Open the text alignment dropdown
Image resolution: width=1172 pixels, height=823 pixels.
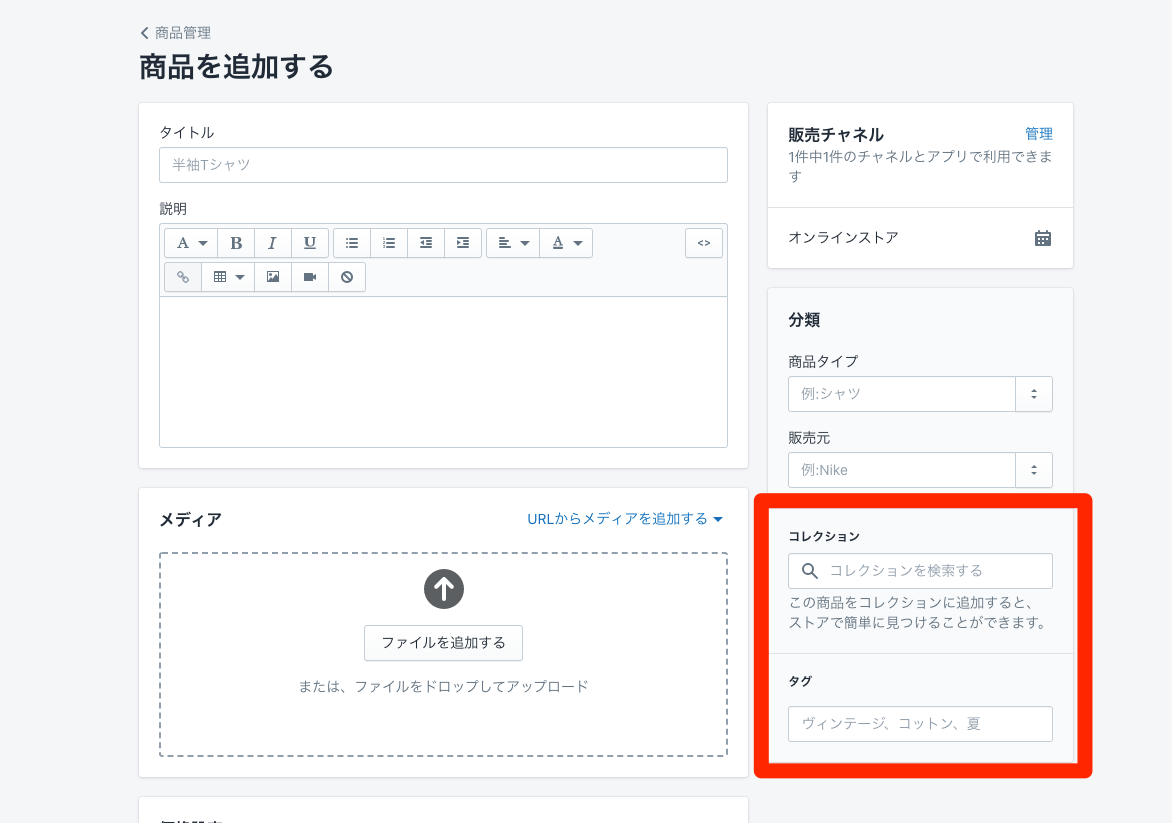513,243
